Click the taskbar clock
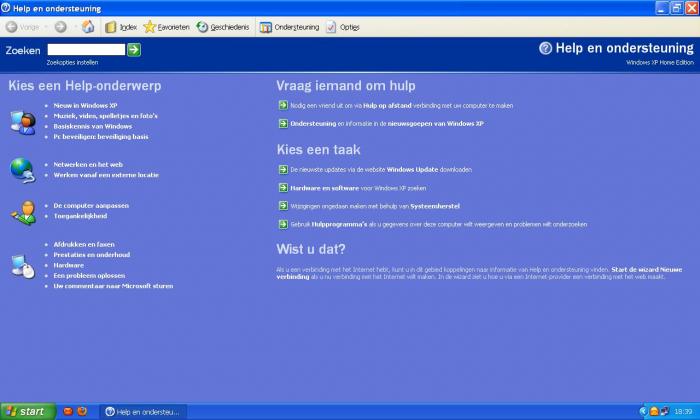This screenshot has height=420, width=700. [x=683, y=412]
